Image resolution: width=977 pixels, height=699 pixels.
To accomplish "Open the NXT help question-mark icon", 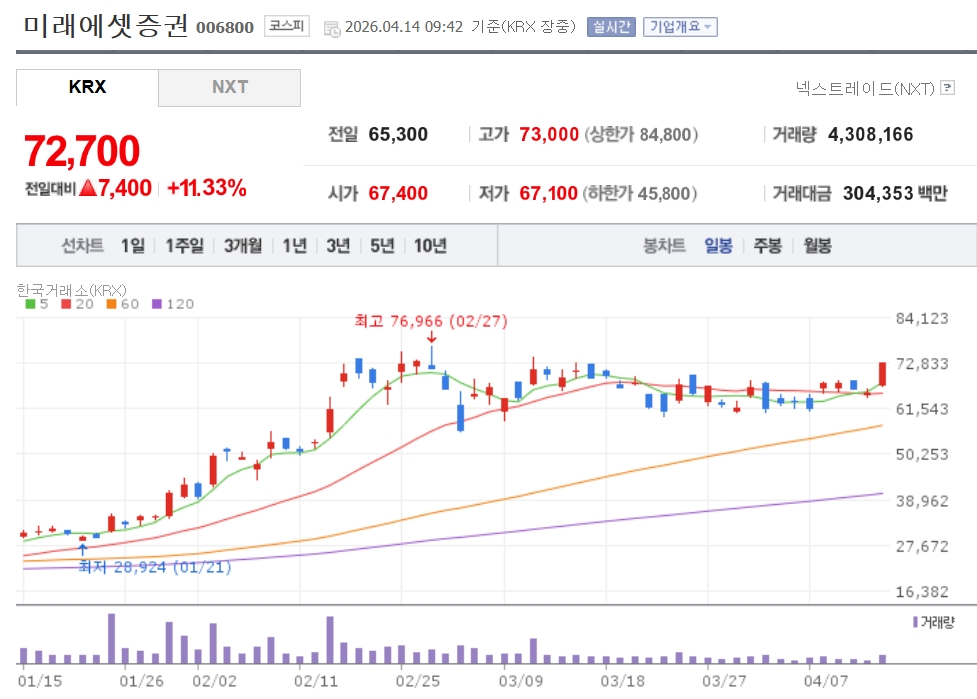I will click(x=947, y=88).
